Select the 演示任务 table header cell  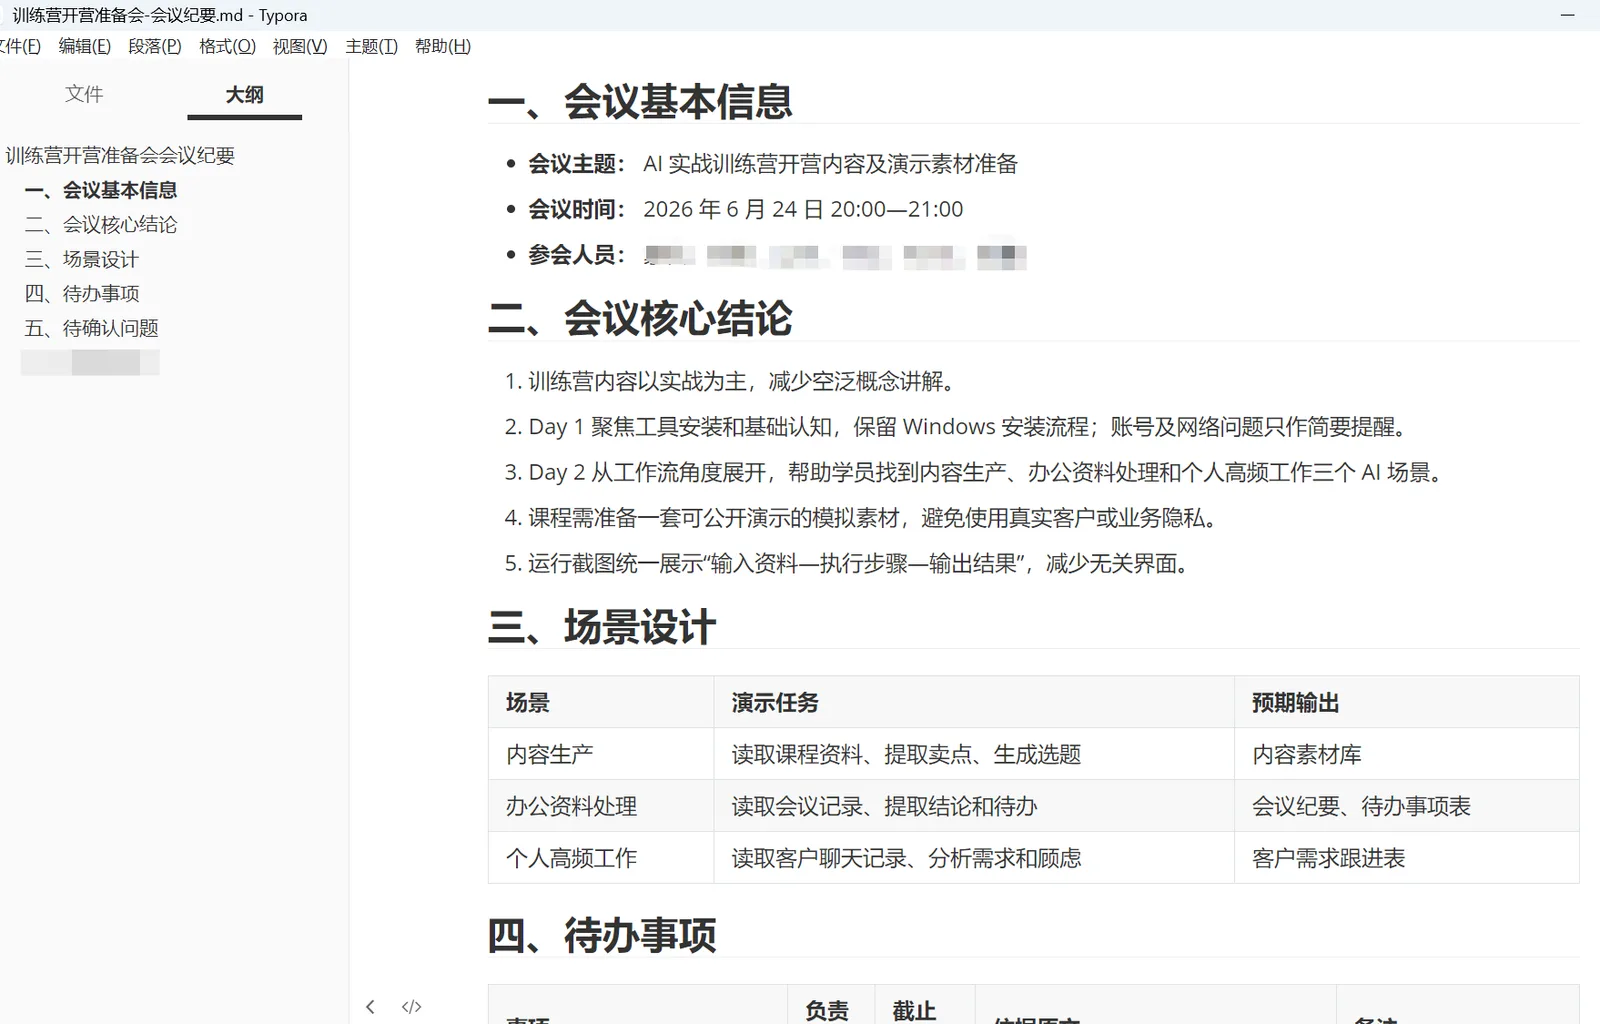(x=974, y=702)
